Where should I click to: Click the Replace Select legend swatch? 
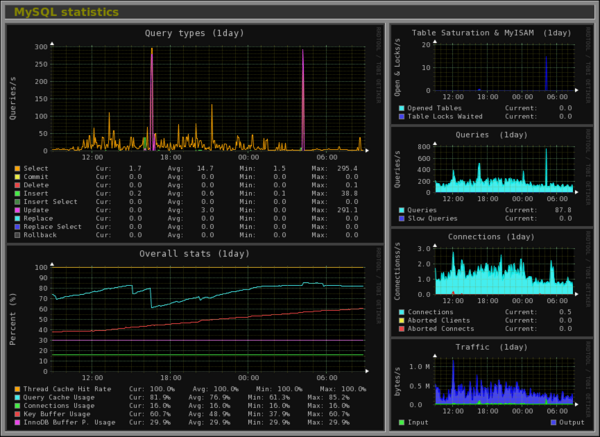pos(17,227)
